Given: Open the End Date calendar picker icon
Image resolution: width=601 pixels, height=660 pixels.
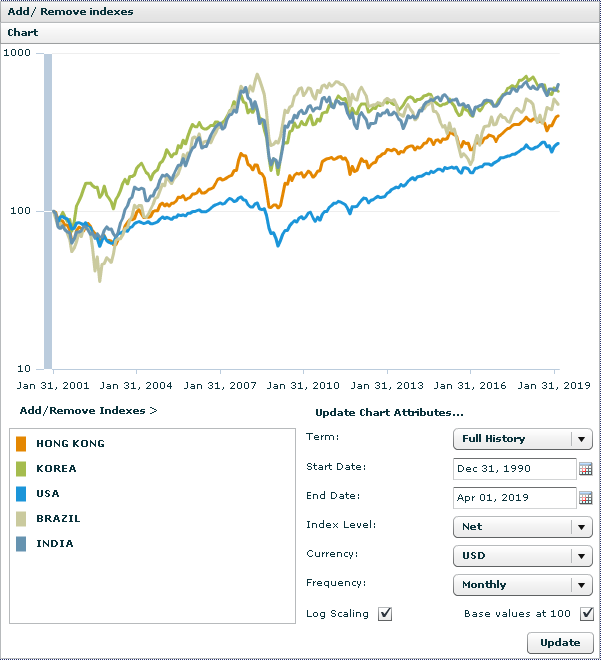Looking at the screenshot, I should click(x=586, y=497).
